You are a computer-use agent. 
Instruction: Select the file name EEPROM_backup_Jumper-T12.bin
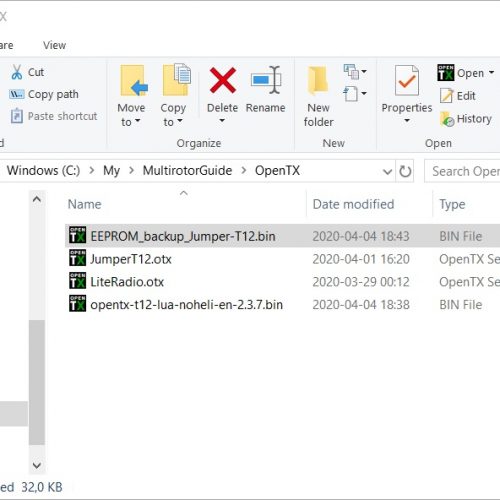(183, 236)
